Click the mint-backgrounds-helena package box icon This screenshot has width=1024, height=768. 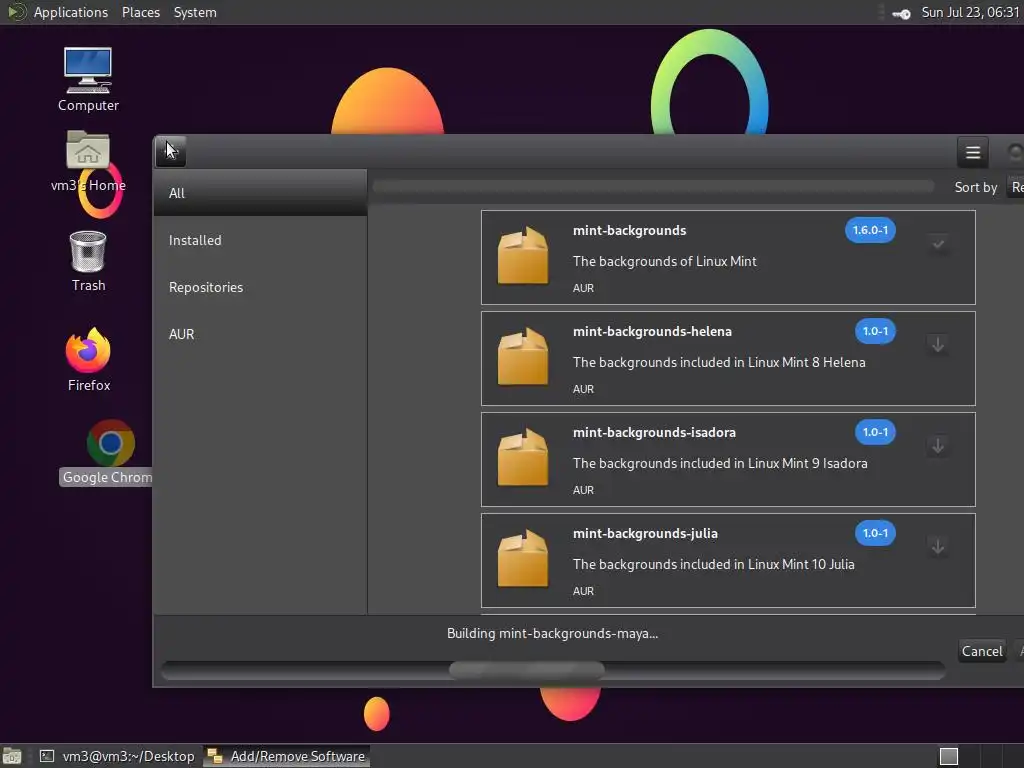pyautogui.click(x=522, y=357)
